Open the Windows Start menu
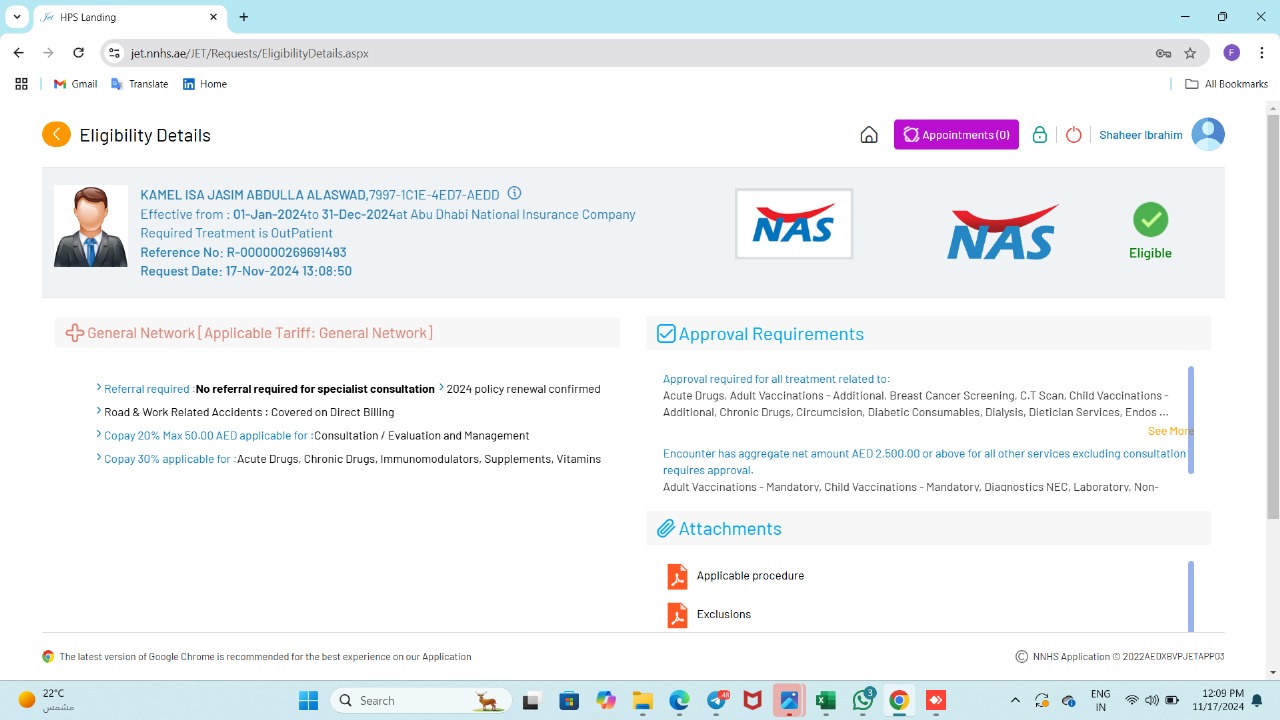The height and width of the screenshot is (720, 1280). 308,700
